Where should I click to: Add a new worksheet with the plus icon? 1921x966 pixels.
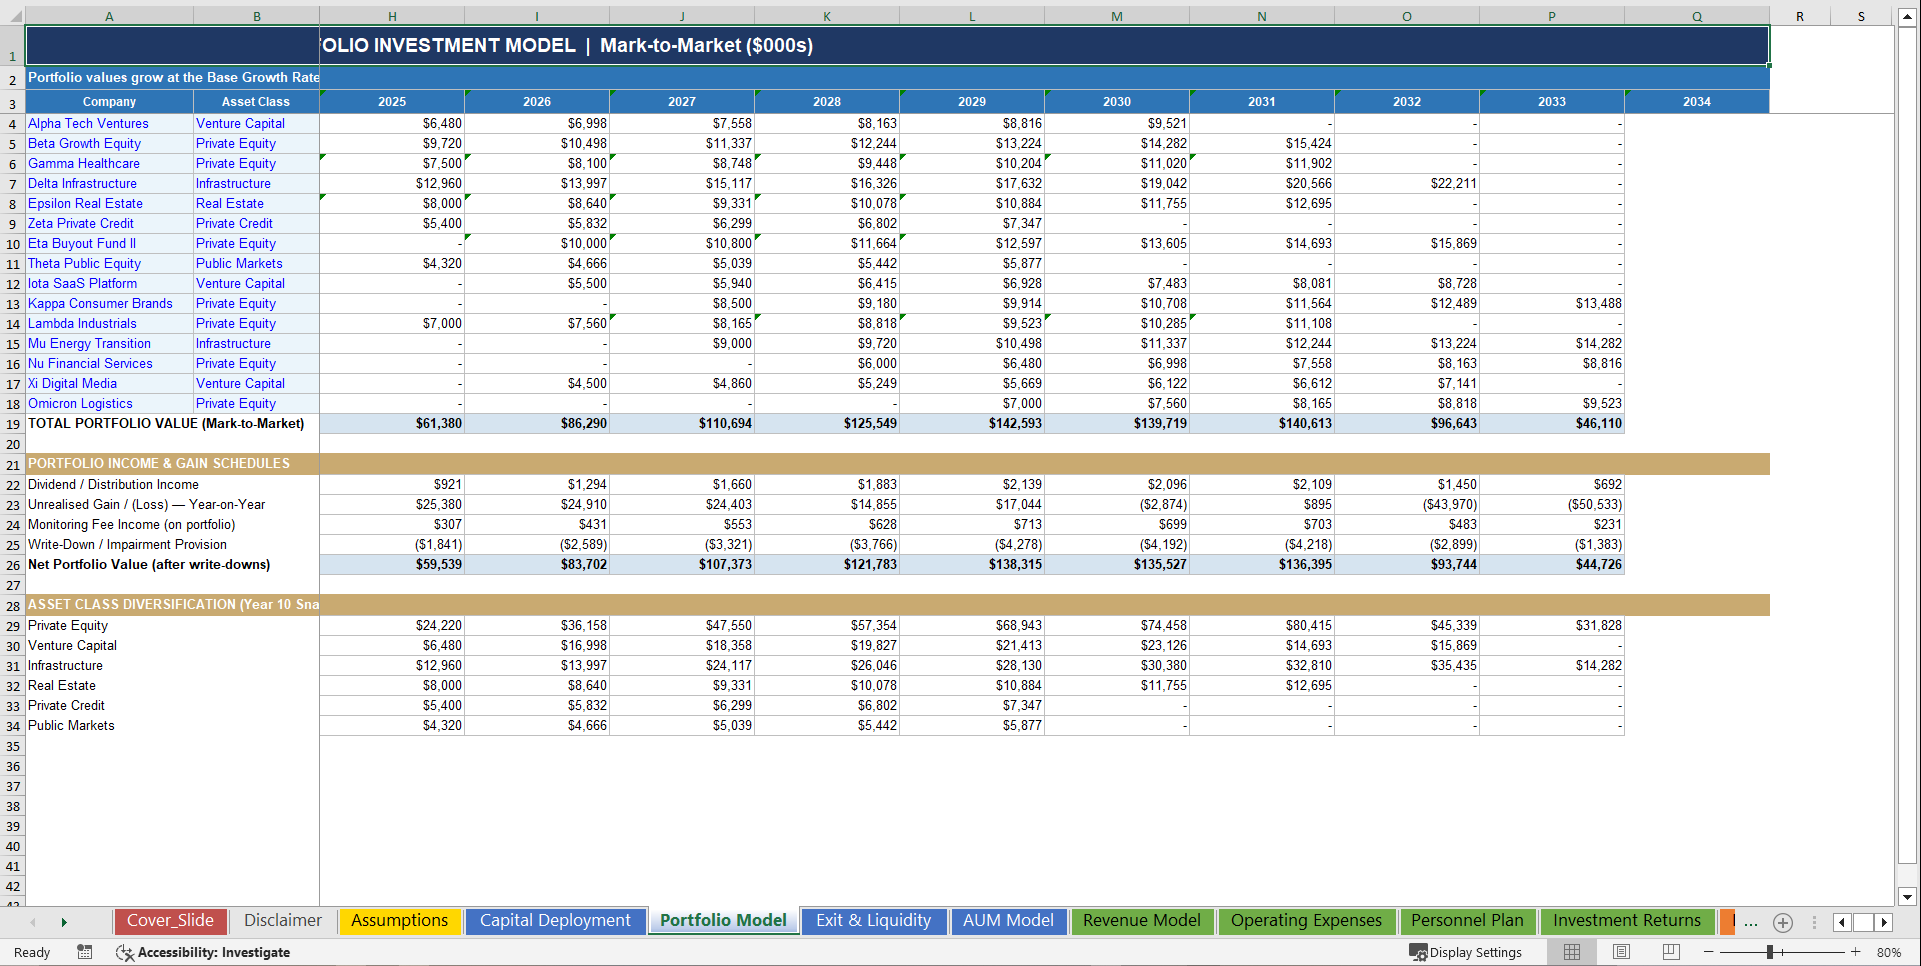click(x=1782, y=922)
